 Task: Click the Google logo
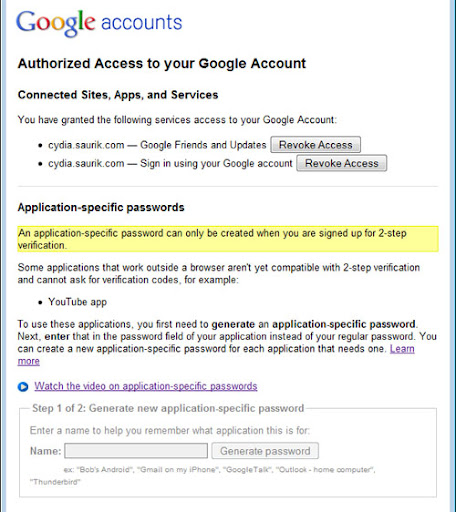click(56, 23)
